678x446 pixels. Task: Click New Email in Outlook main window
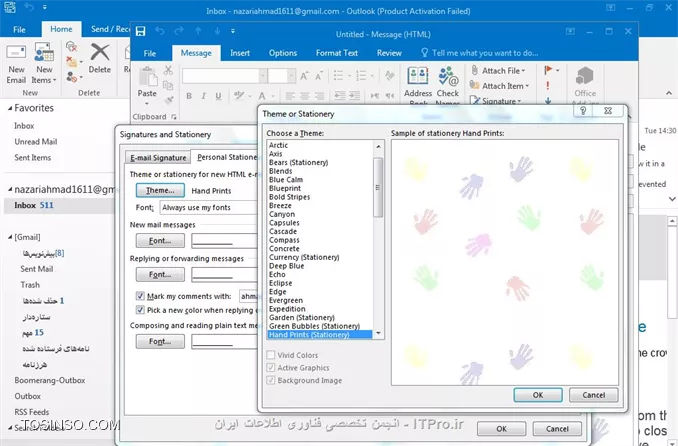point(16,64)
